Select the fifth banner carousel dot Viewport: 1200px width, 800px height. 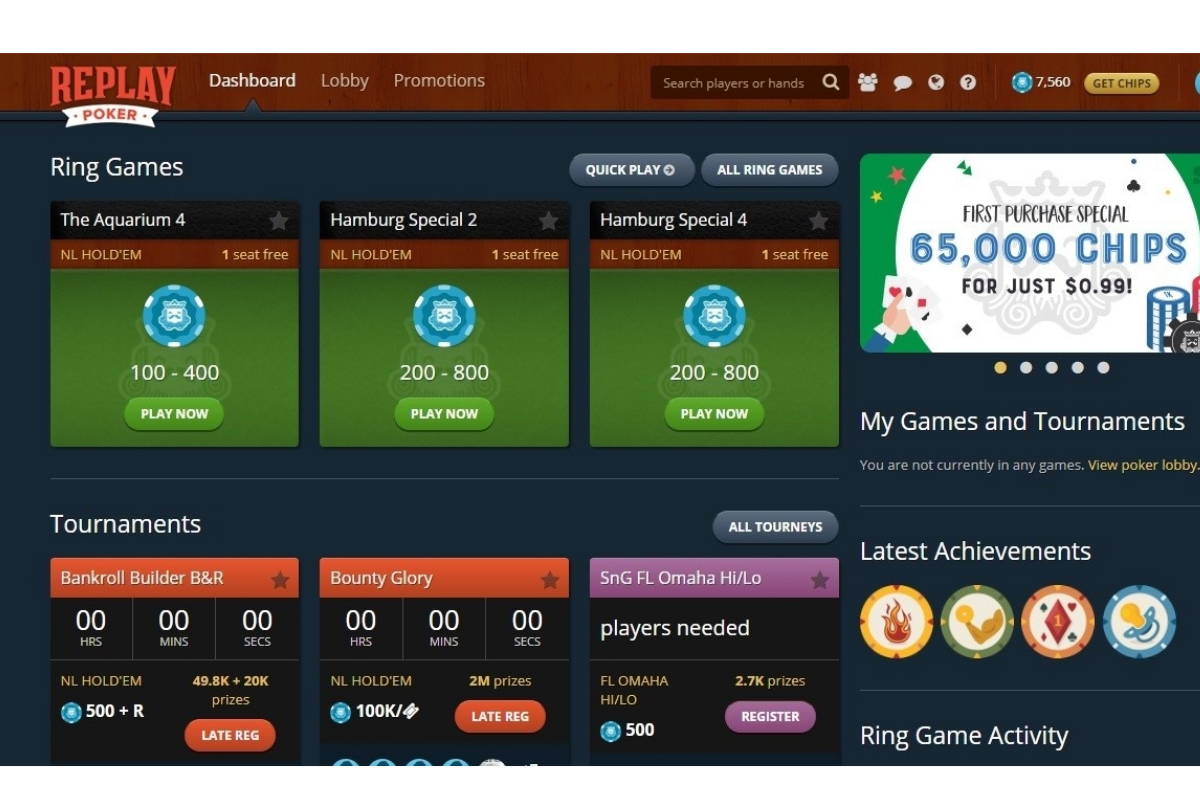1103,367
